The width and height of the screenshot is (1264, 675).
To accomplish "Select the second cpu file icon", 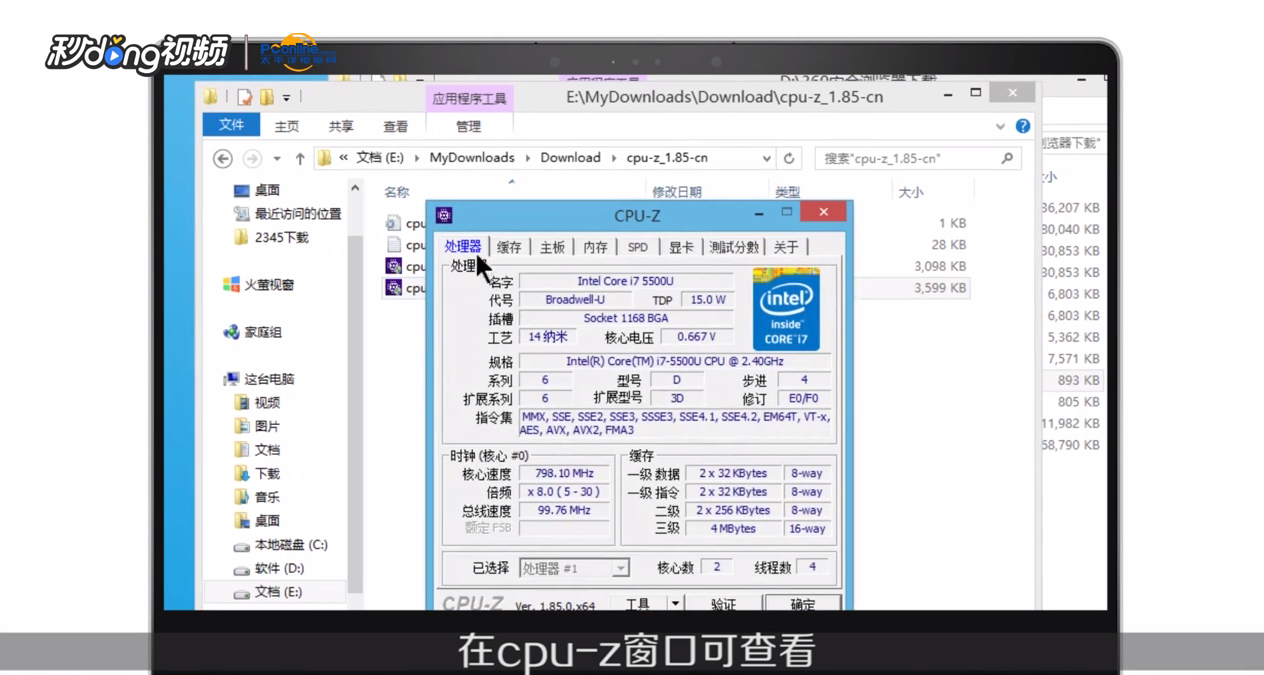I will [394, 244].
